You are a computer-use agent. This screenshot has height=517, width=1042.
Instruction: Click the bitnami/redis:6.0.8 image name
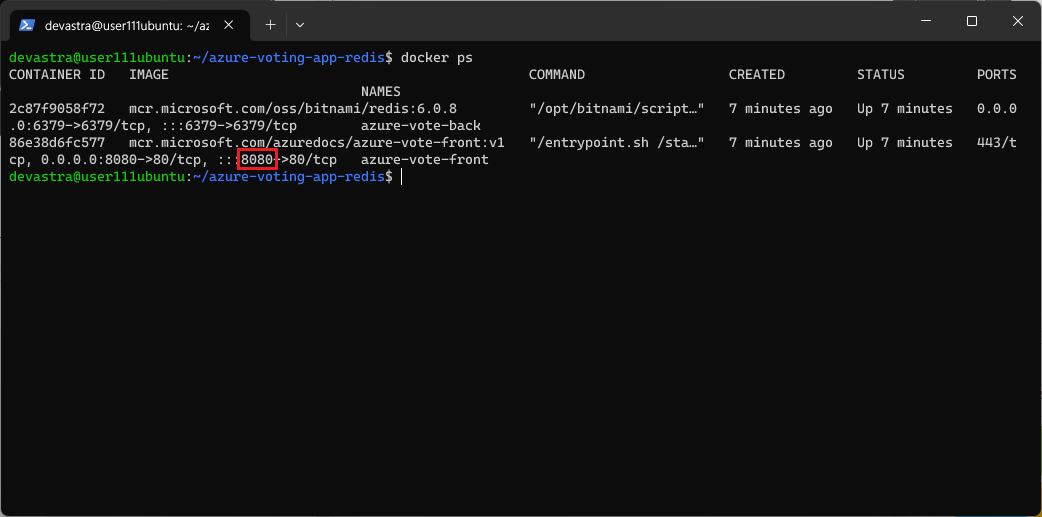tap(293, 109)
